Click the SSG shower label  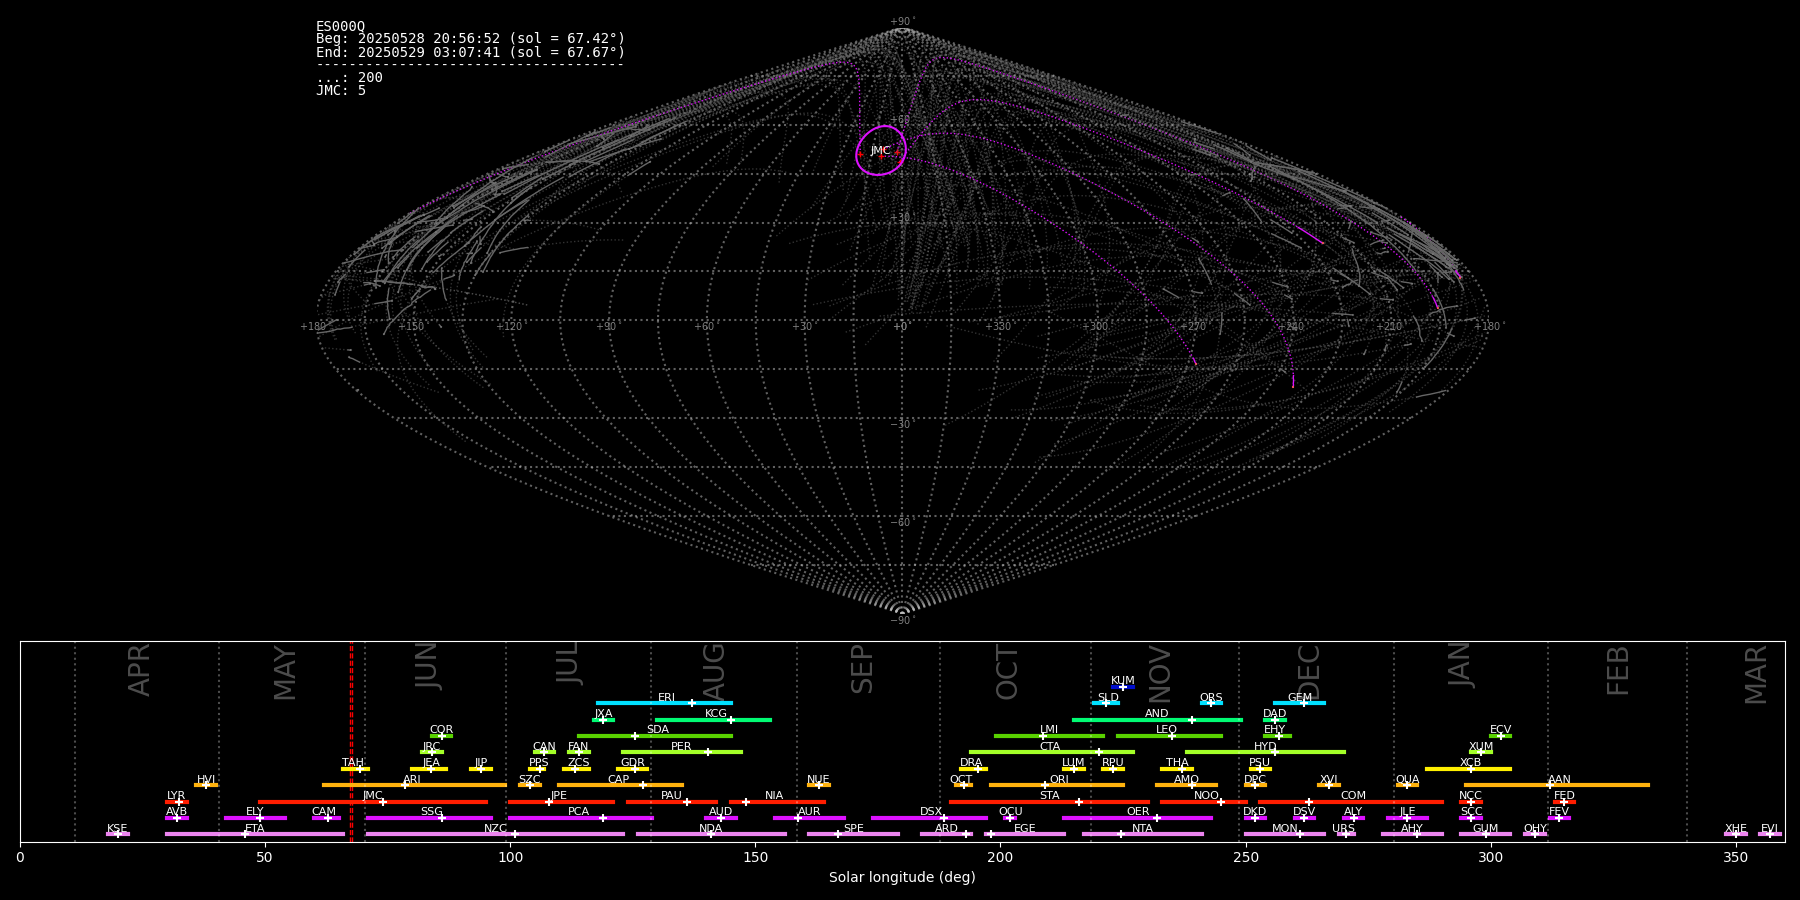click(x=431, y=812)
